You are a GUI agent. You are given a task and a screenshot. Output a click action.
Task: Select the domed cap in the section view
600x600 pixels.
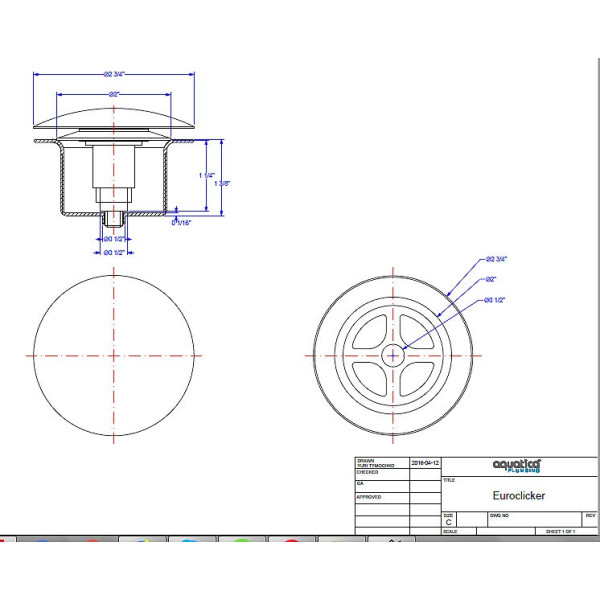click(x=114, y=118)
